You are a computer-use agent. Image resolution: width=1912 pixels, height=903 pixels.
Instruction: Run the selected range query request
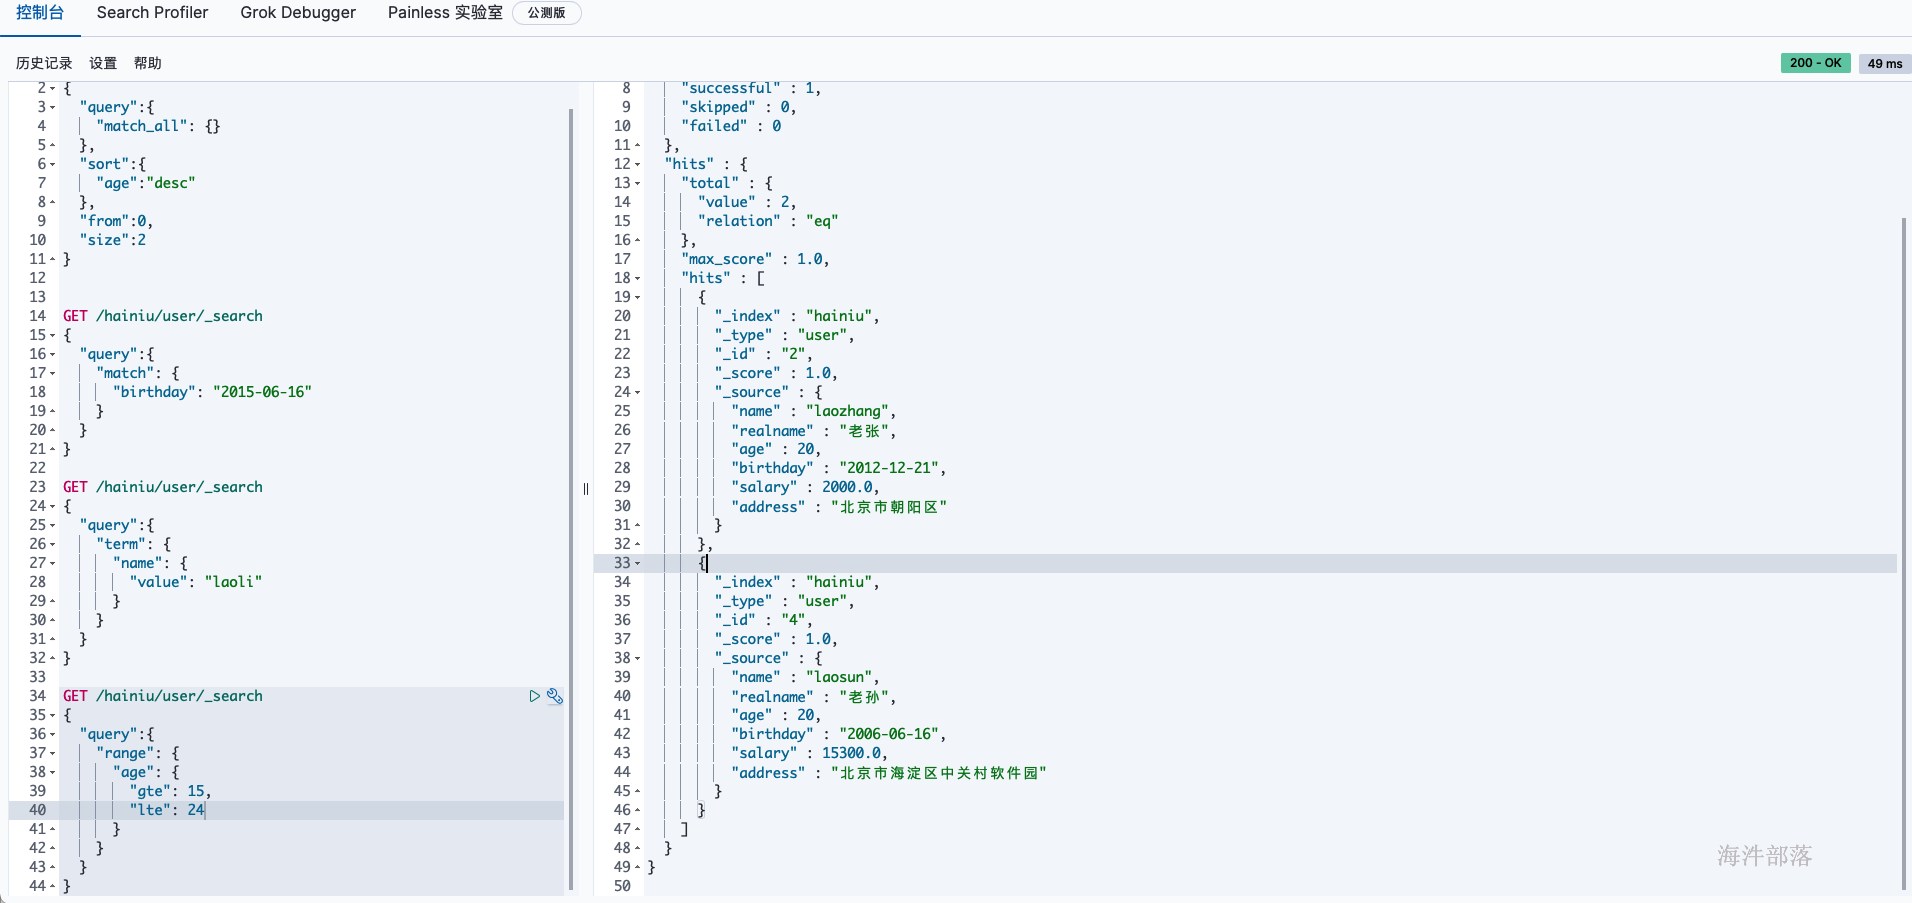(x=535, y=696)
